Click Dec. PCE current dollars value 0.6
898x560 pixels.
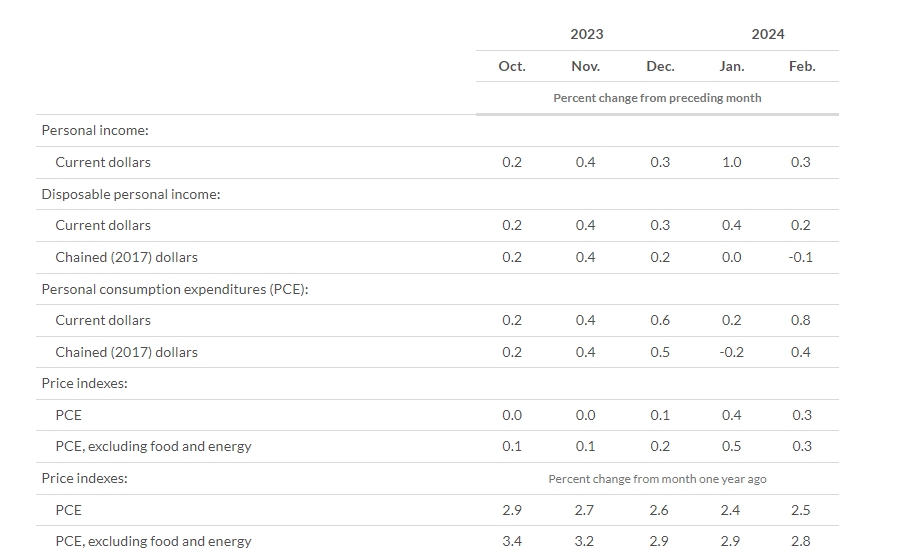point(660,320)
